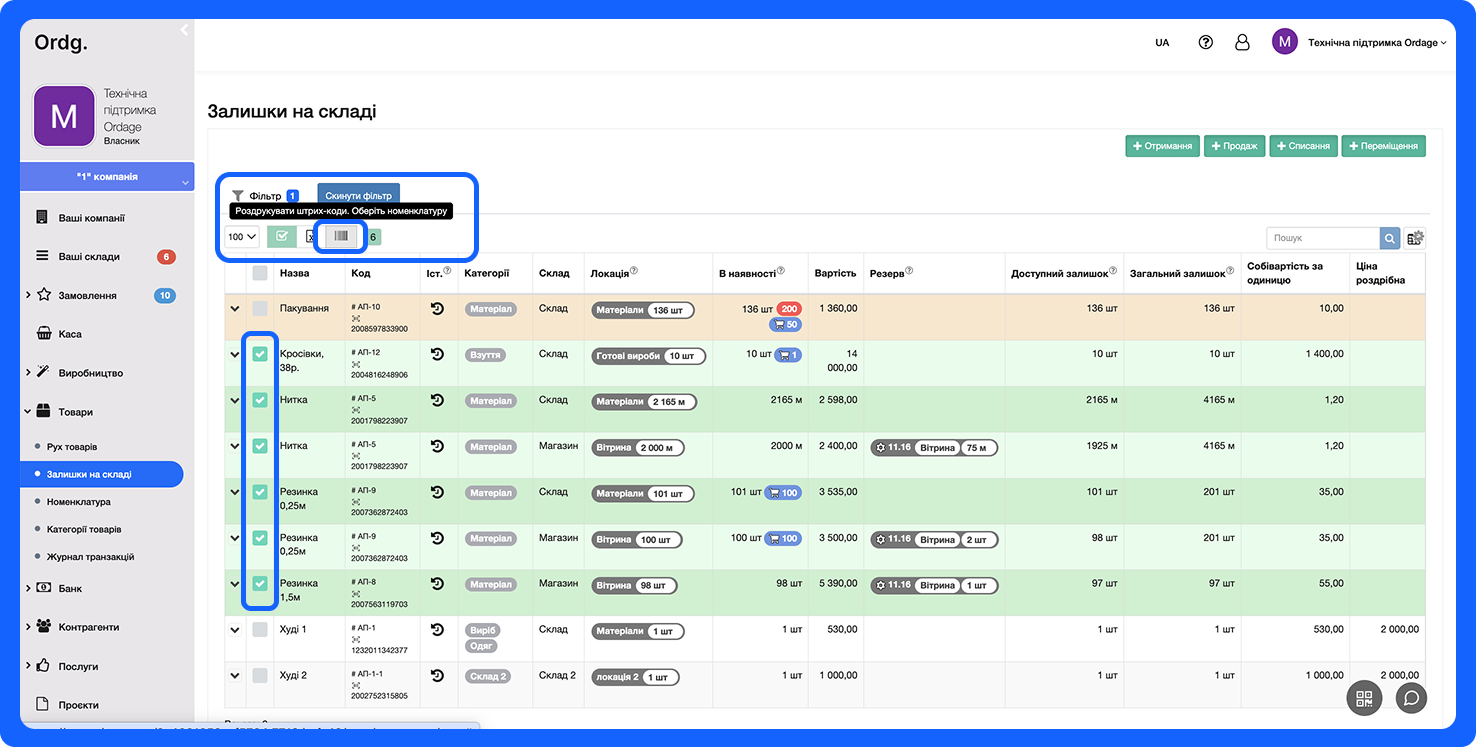Click the user profile icon in header

1242,43
